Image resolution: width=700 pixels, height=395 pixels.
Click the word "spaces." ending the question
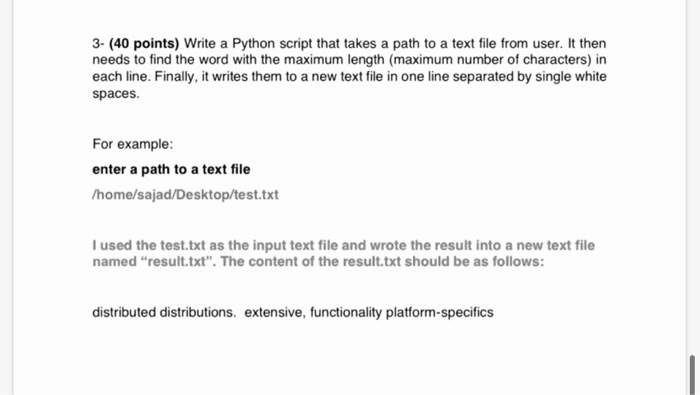pos(116,94)
